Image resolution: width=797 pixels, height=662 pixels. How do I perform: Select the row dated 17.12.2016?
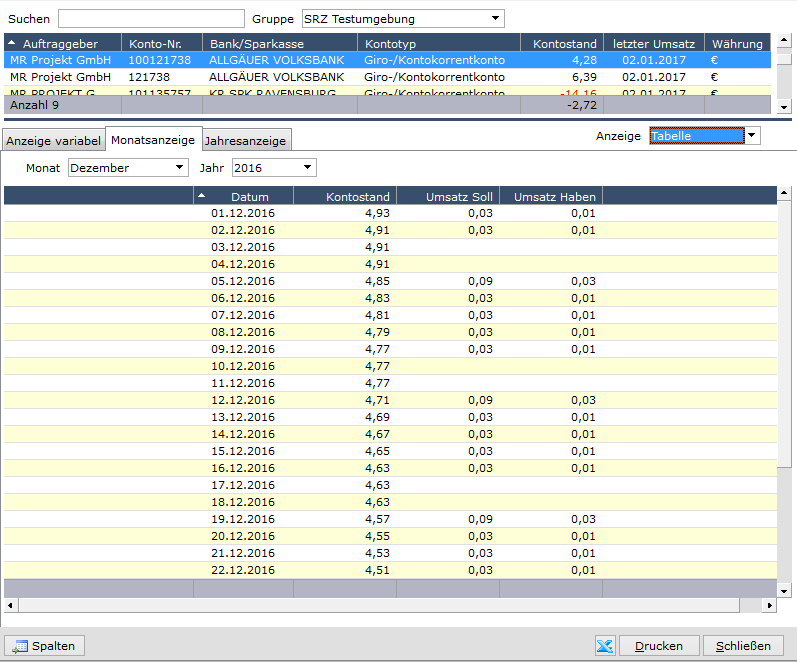tap(390, 485)
